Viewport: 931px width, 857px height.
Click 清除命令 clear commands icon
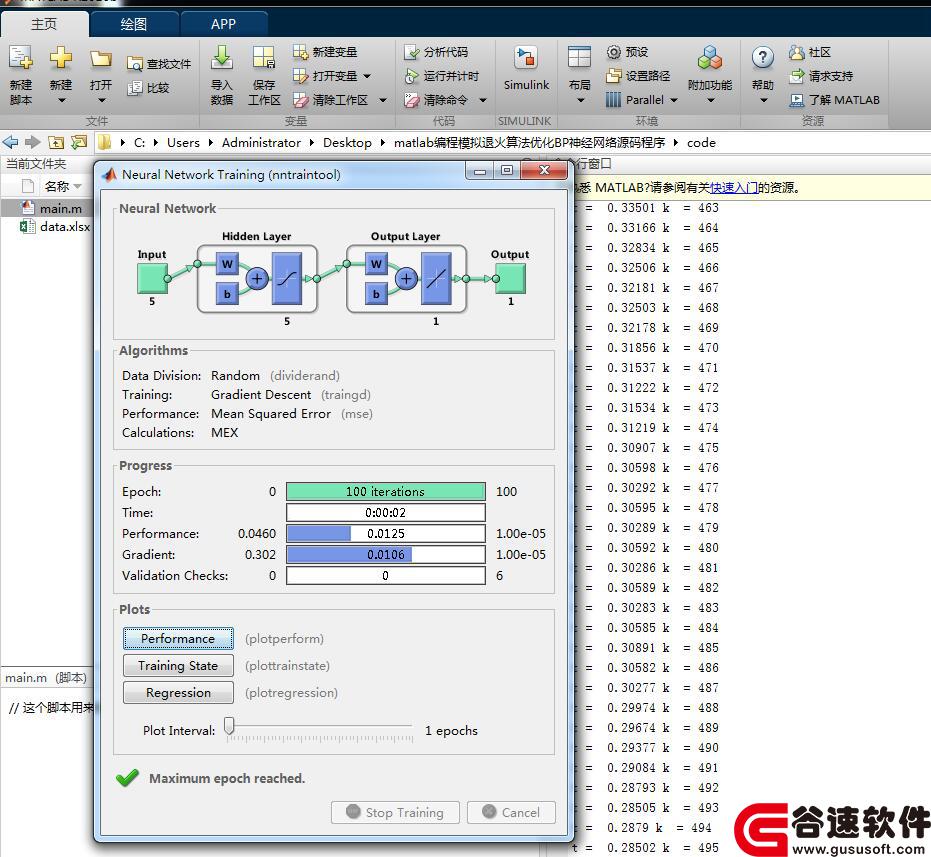[x=411, y=100]
